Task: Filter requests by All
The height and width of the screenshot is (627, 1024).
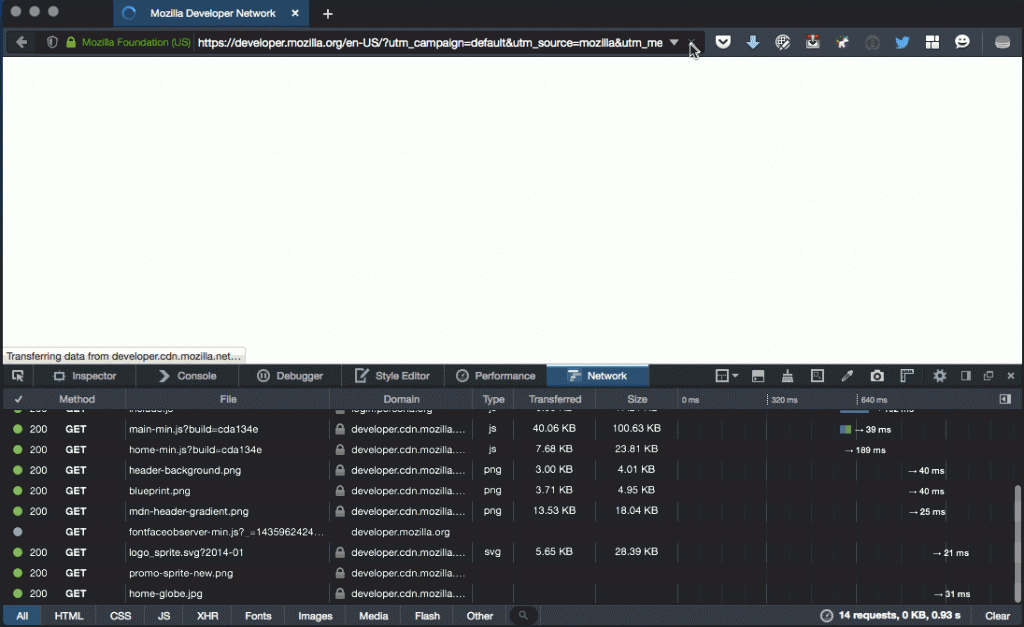Action: tap(22, 616)
